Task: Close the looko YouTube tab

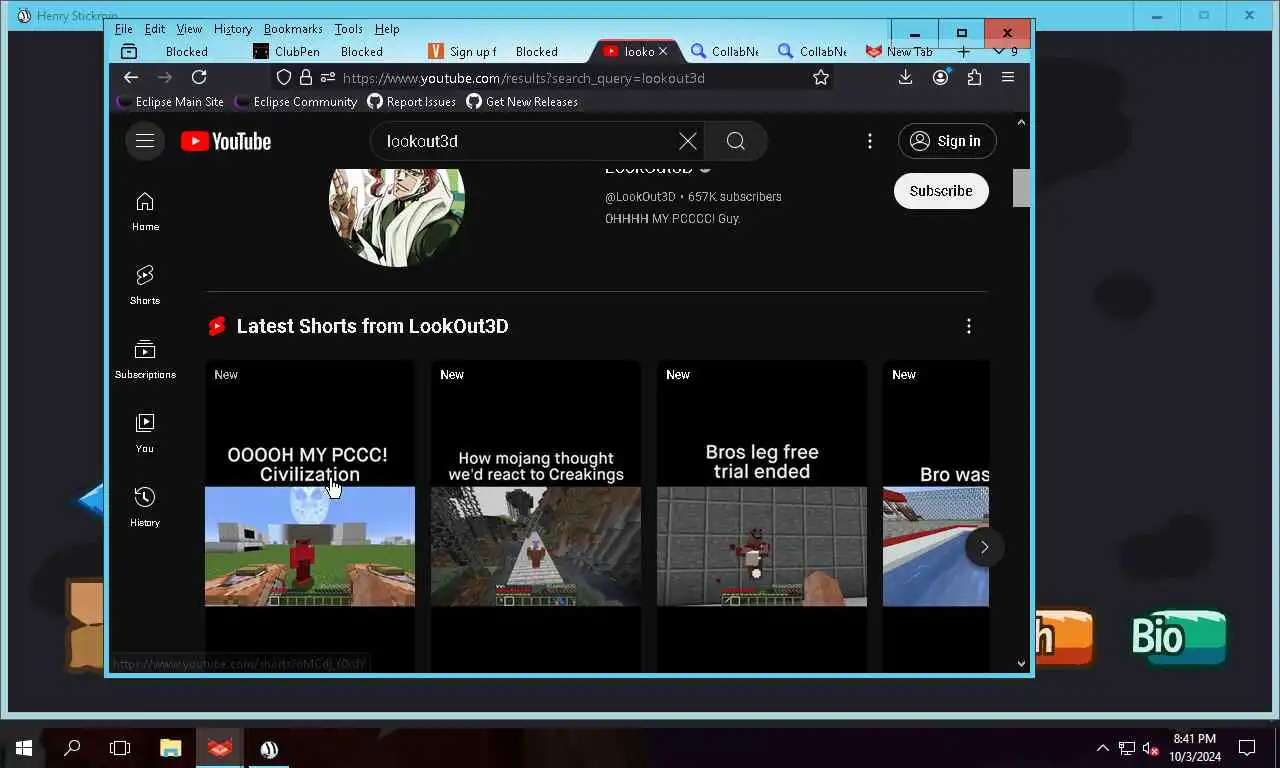Action: 662,52
